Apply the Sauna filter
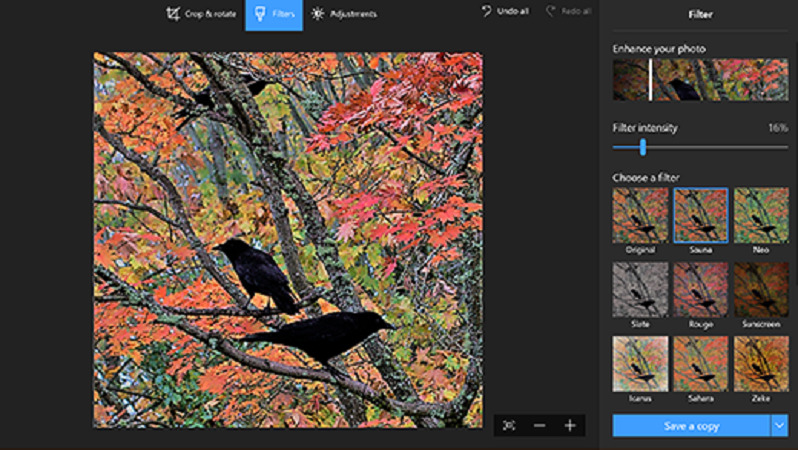The height and width of the screenshot is (450, 798). (700, 215)
